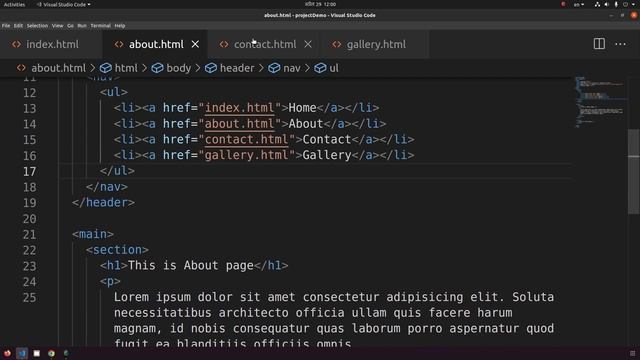Open the View menu

click(57, 26)
